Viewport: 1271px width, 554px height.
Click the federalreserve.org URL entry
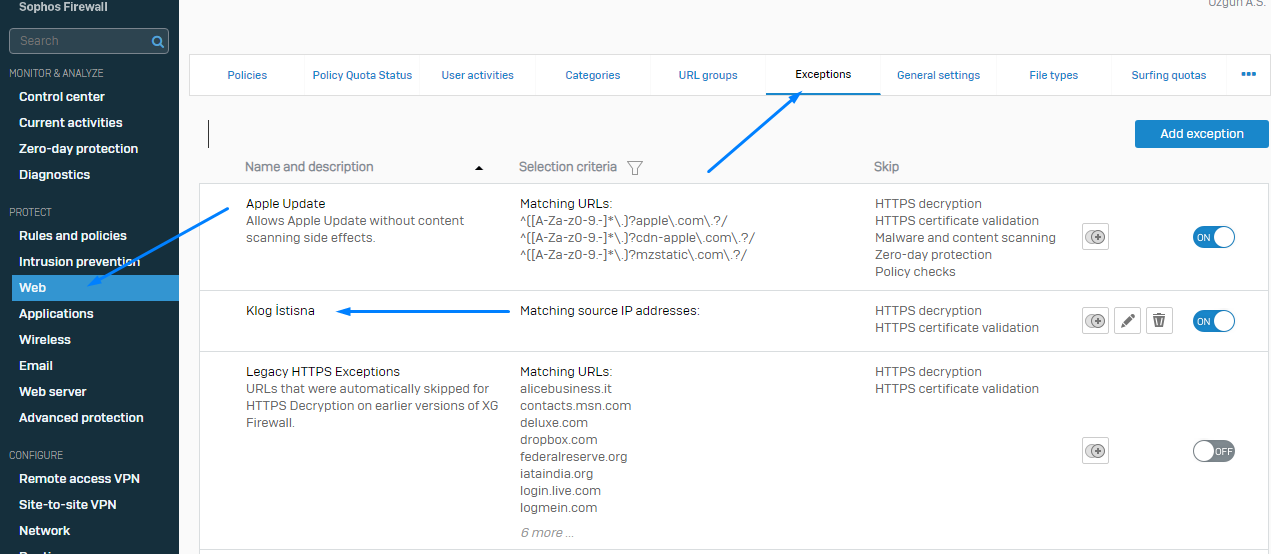(574, 457)
